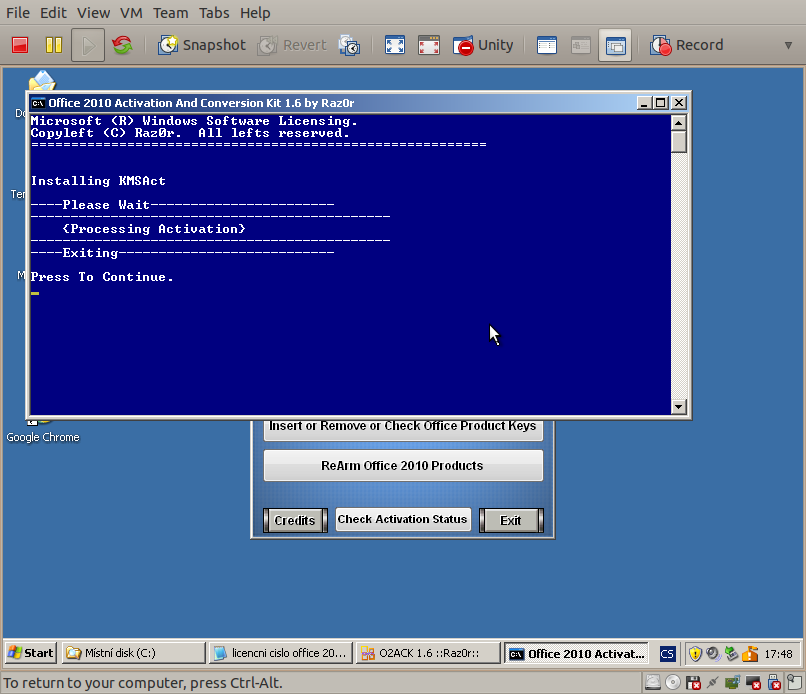This screenshot has width=806, height=694.
Task: Suspend the VM with the yellow pause icon
Action: (x=53, y=45)
